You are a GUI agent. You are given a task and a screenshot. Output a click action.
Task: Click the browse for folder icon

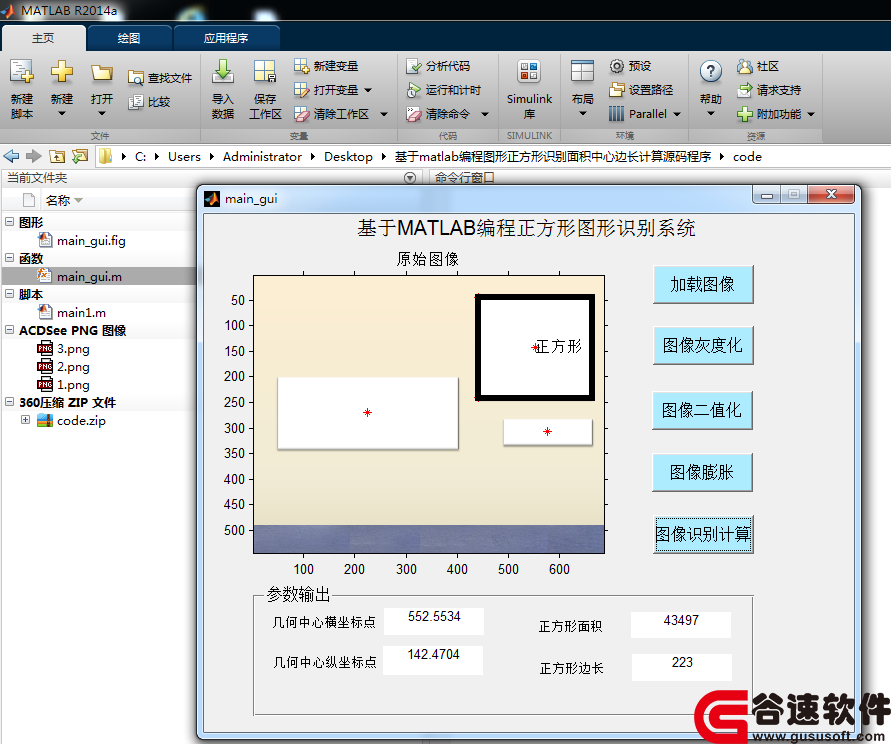(80, 156)
